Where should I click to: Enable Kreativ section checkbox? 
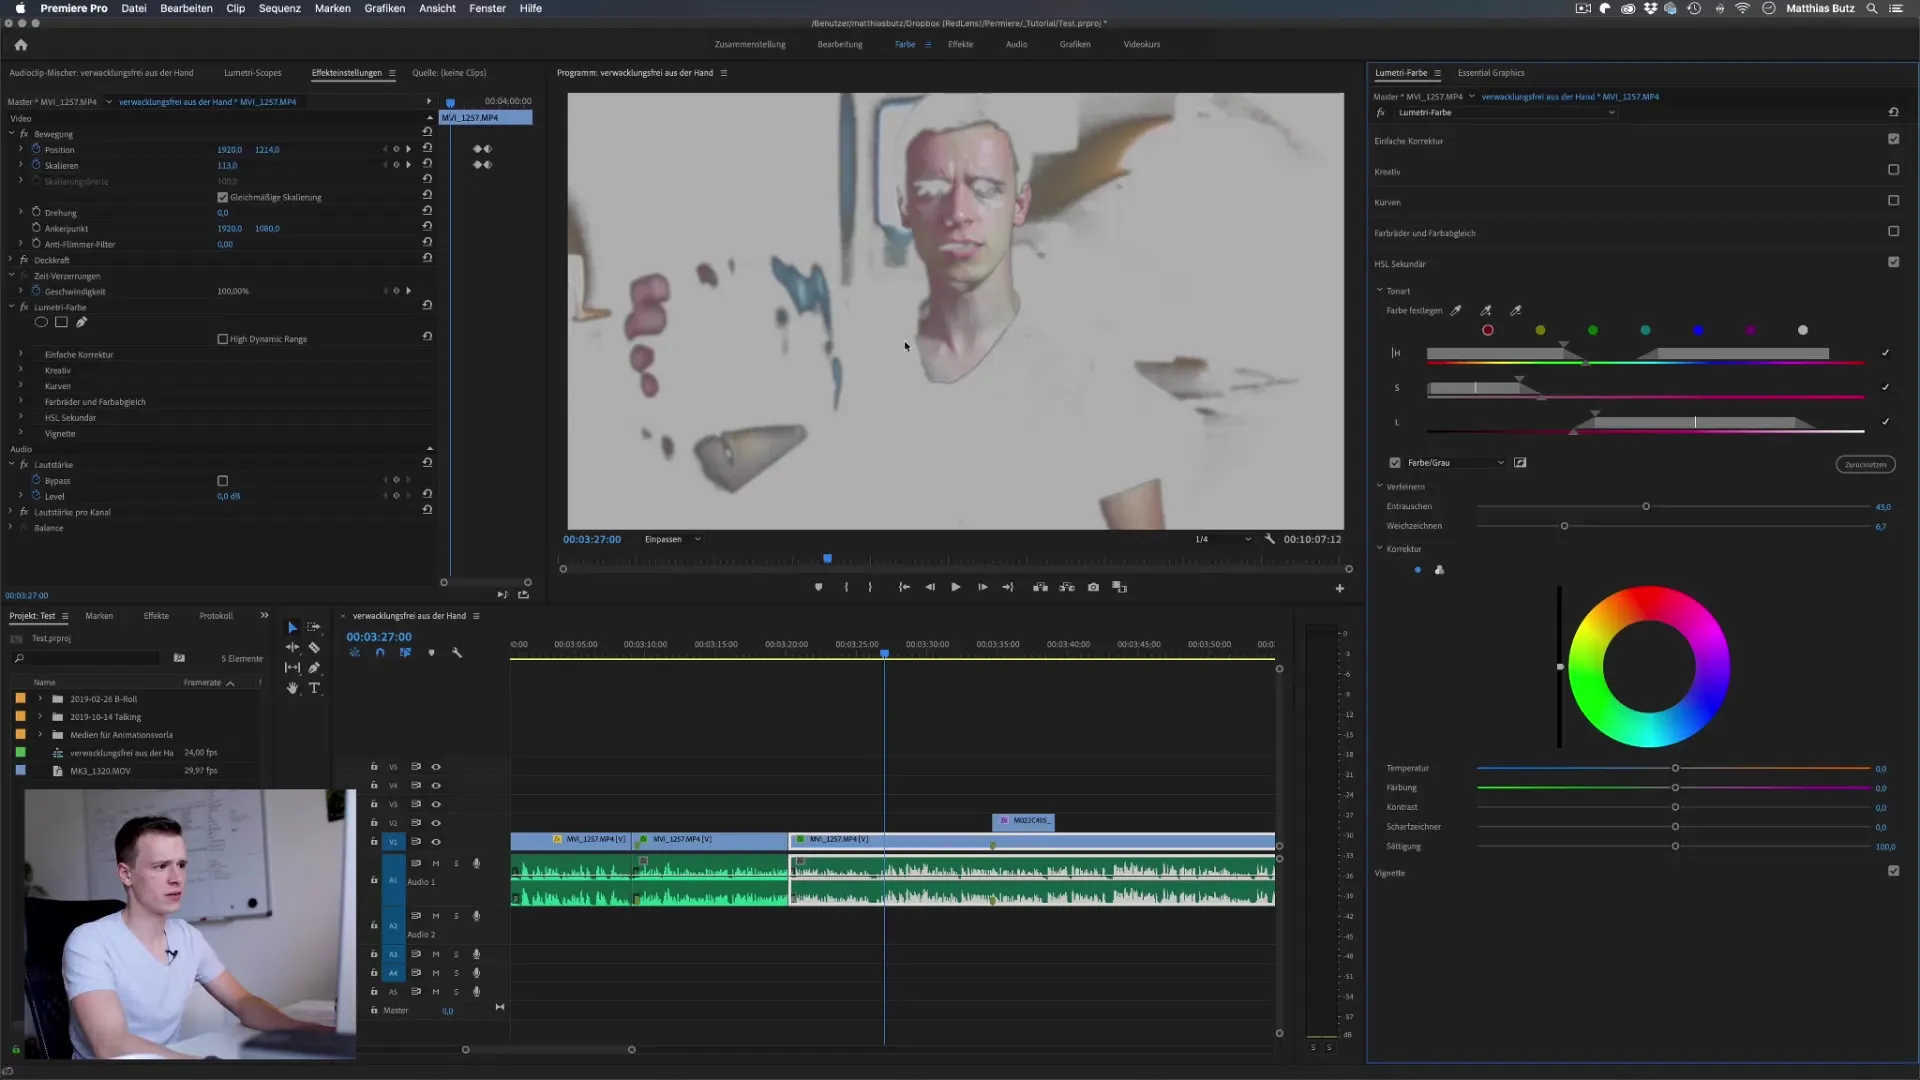pos(1893,170)
